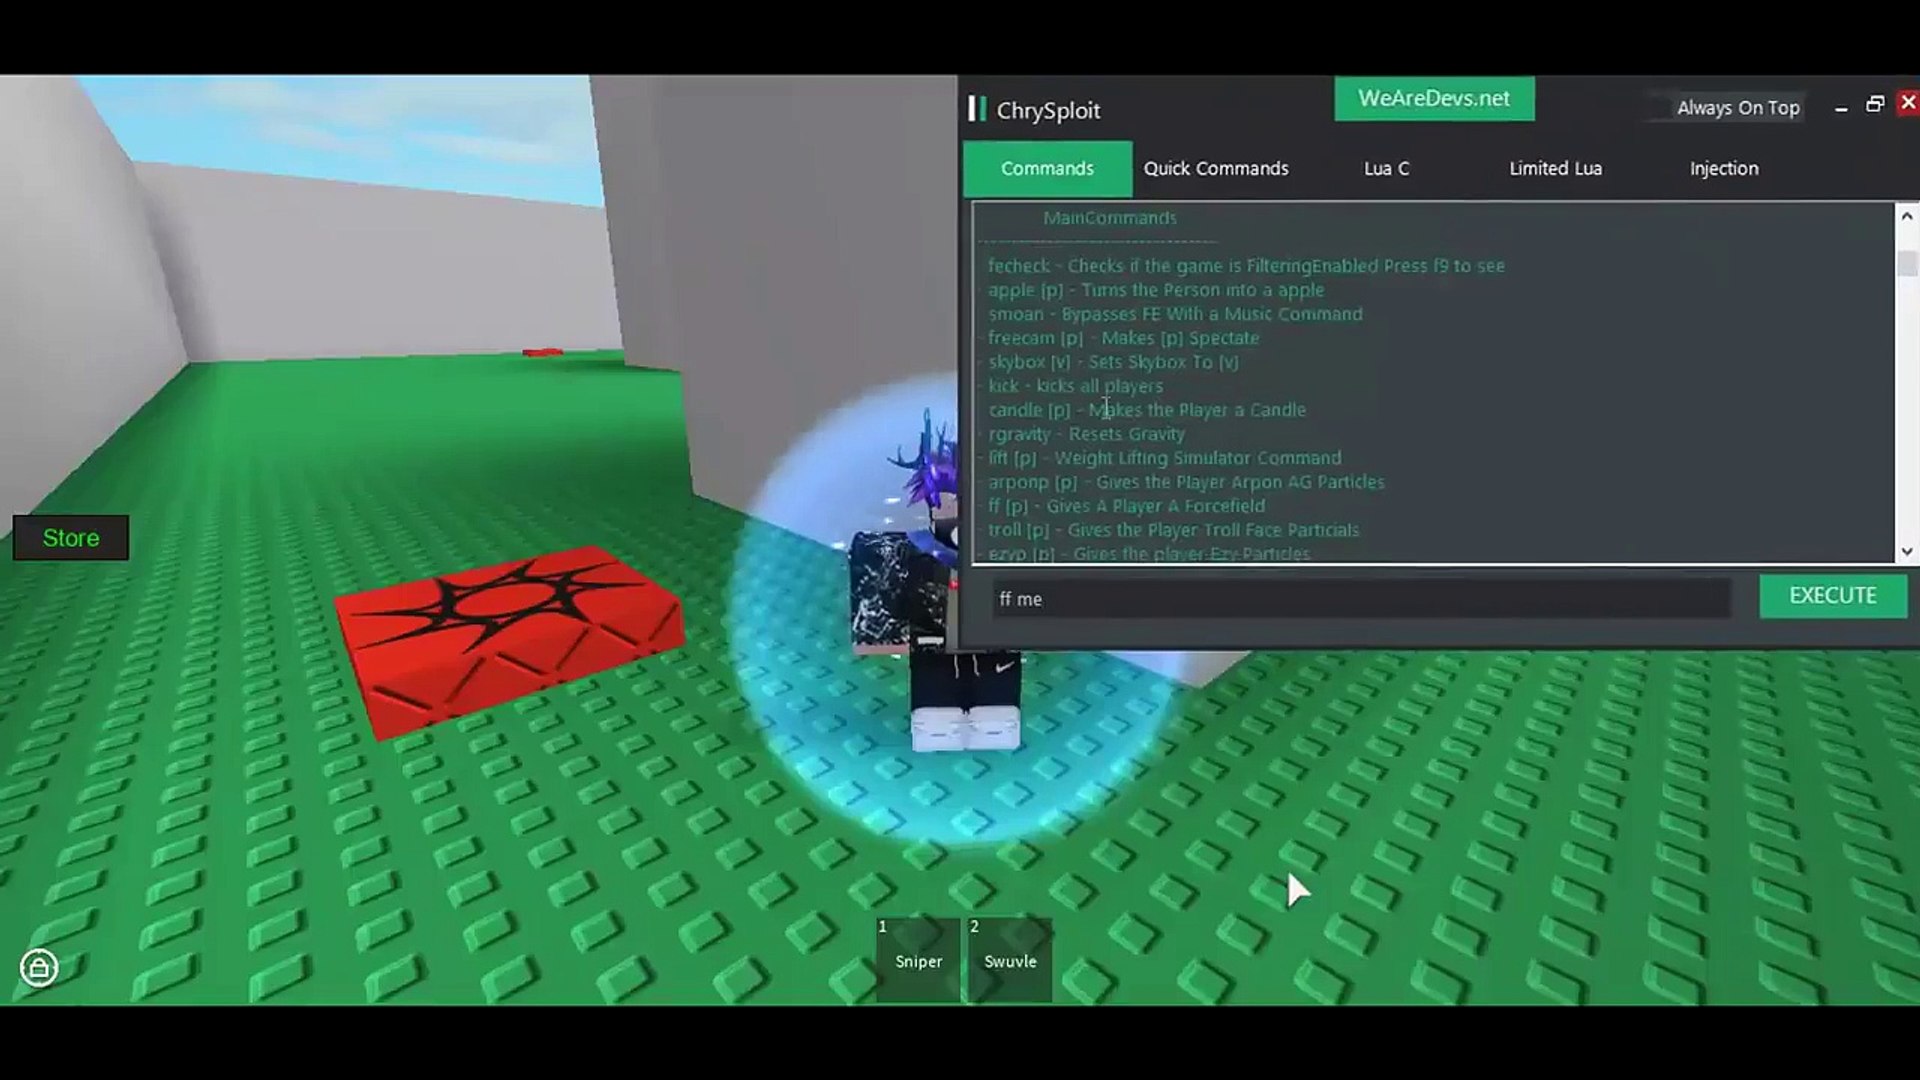Click the MainCommands expander header
1920x1080 pixels.
(1110, 216)
